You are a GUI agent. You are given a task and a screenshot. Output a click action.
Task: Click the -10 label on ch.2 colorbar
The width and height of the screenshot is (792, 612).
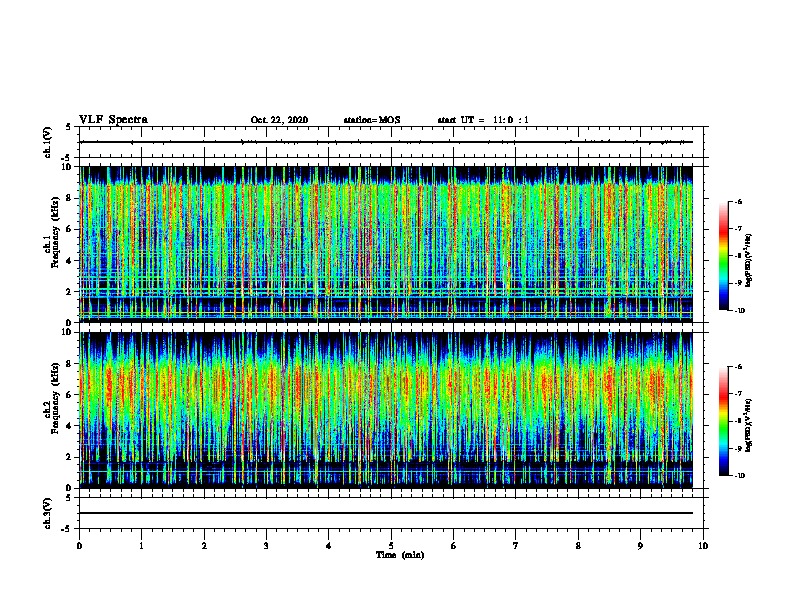pyautogui.click(x=740, y=476)
